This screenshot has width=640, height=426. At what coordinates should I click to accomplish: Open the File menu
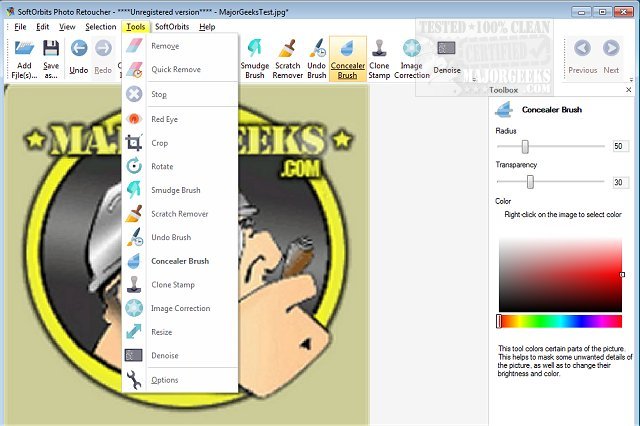tap(20, 27)
